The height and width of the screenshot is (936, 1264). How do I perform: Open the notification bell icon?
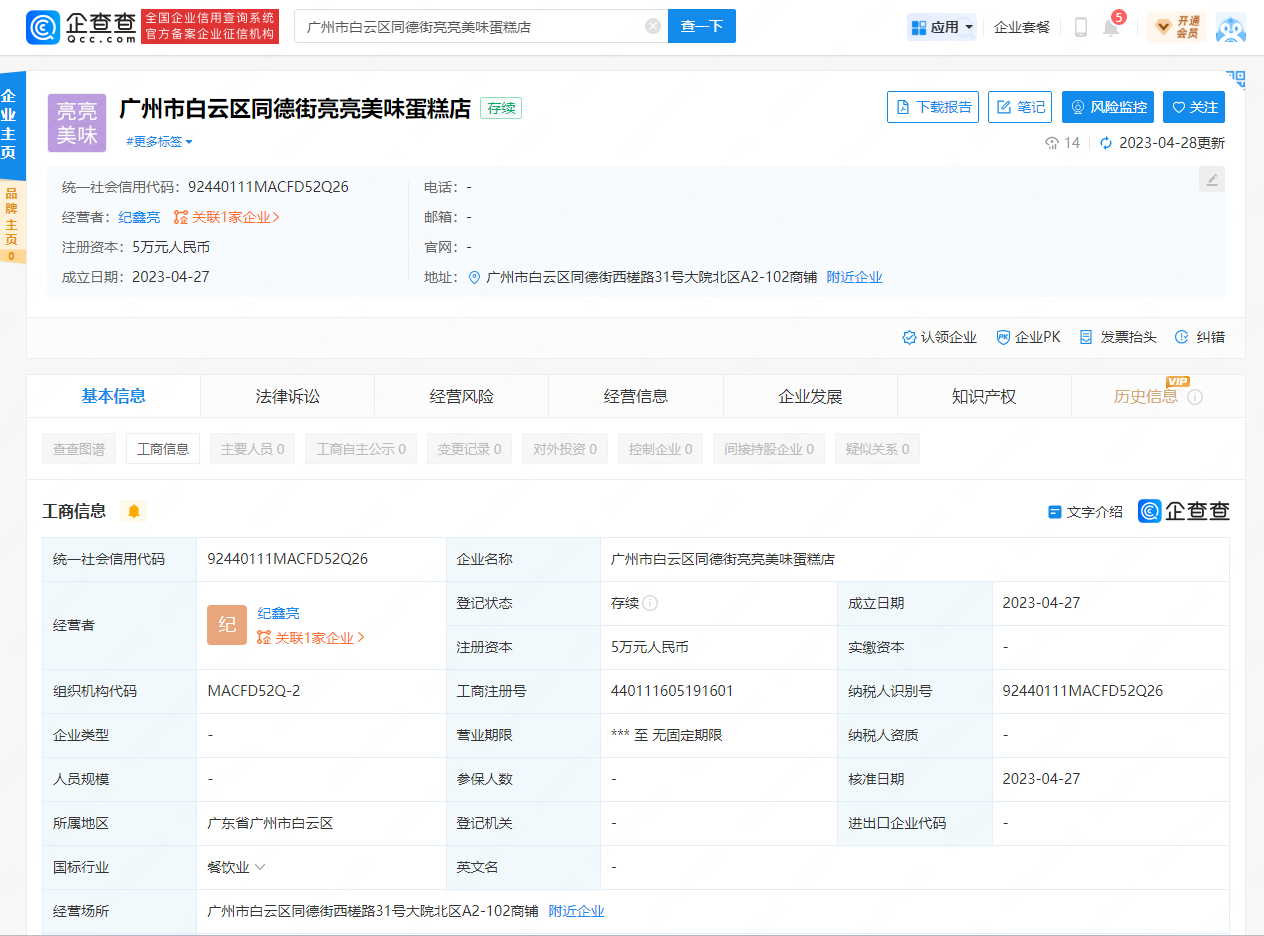[1111, 27]
